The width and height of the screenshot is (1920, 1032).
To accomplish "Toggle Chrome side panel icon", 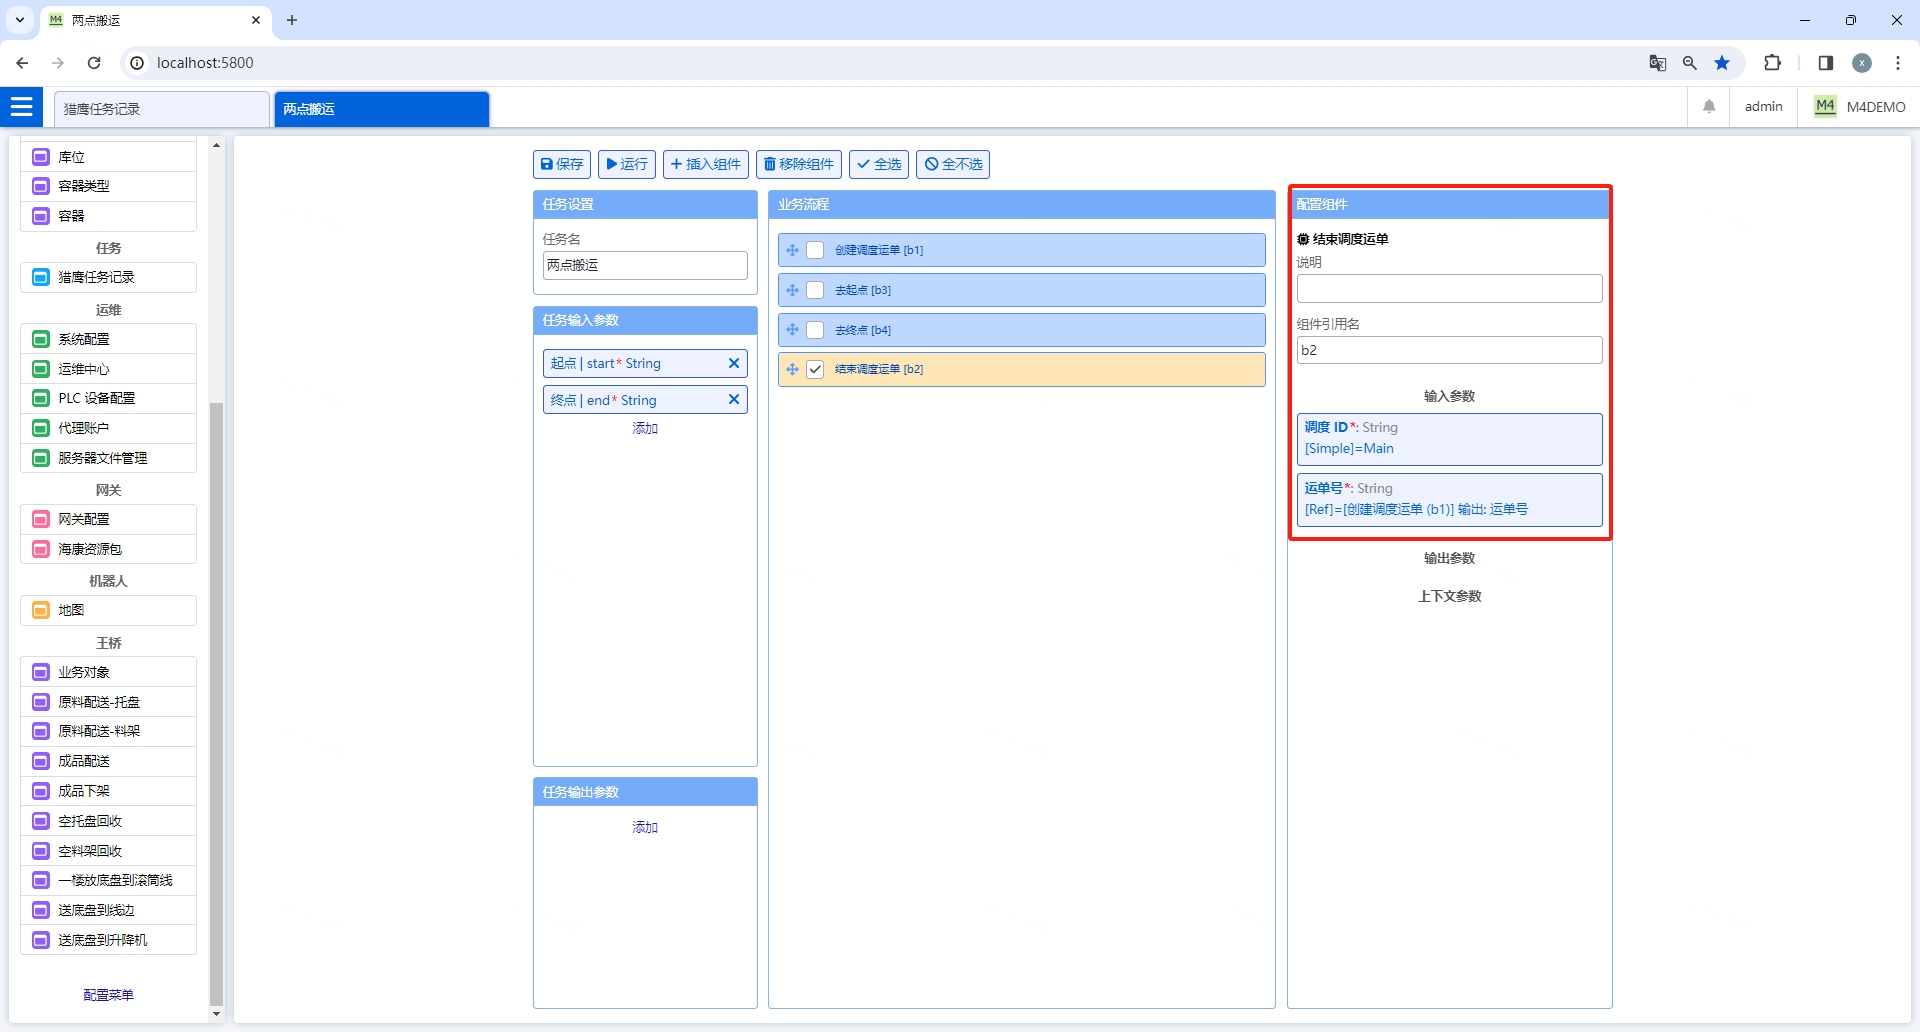I will point(1825,63).
